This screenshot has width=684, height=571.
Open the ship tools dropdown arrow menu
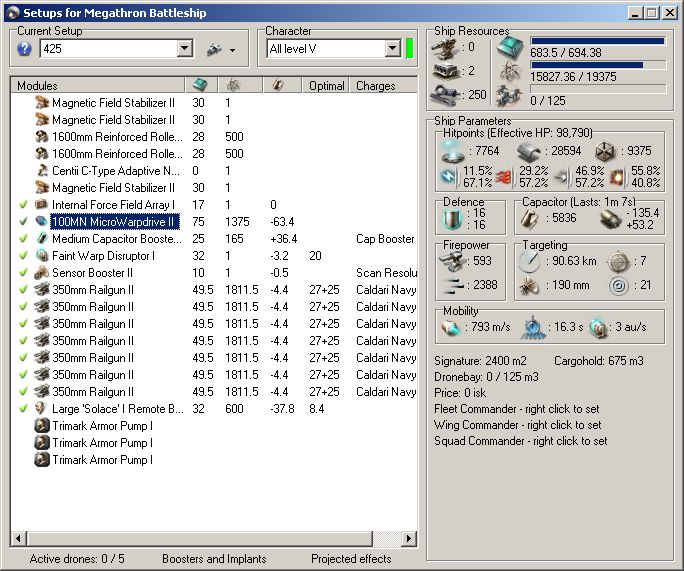click(x=232, y=50)
